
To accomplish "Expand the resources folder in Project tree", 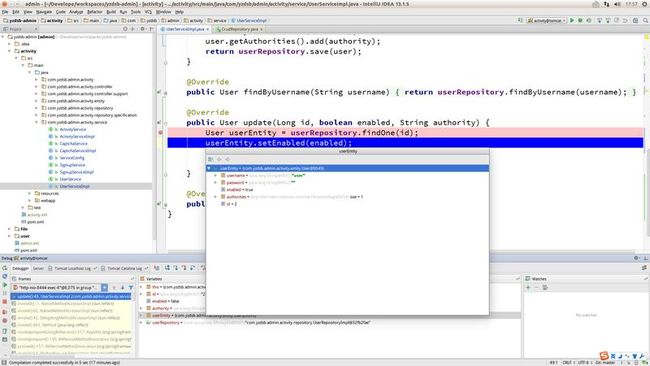I will pyautogui.click(x=29, y=193).
